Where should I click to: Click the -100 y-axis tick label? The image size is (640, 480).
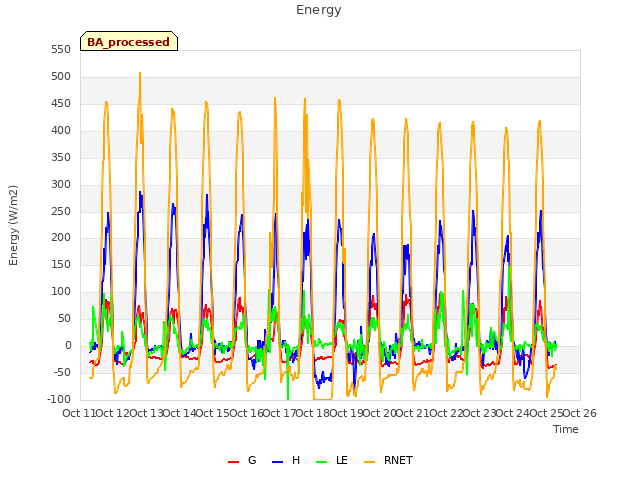59,399
